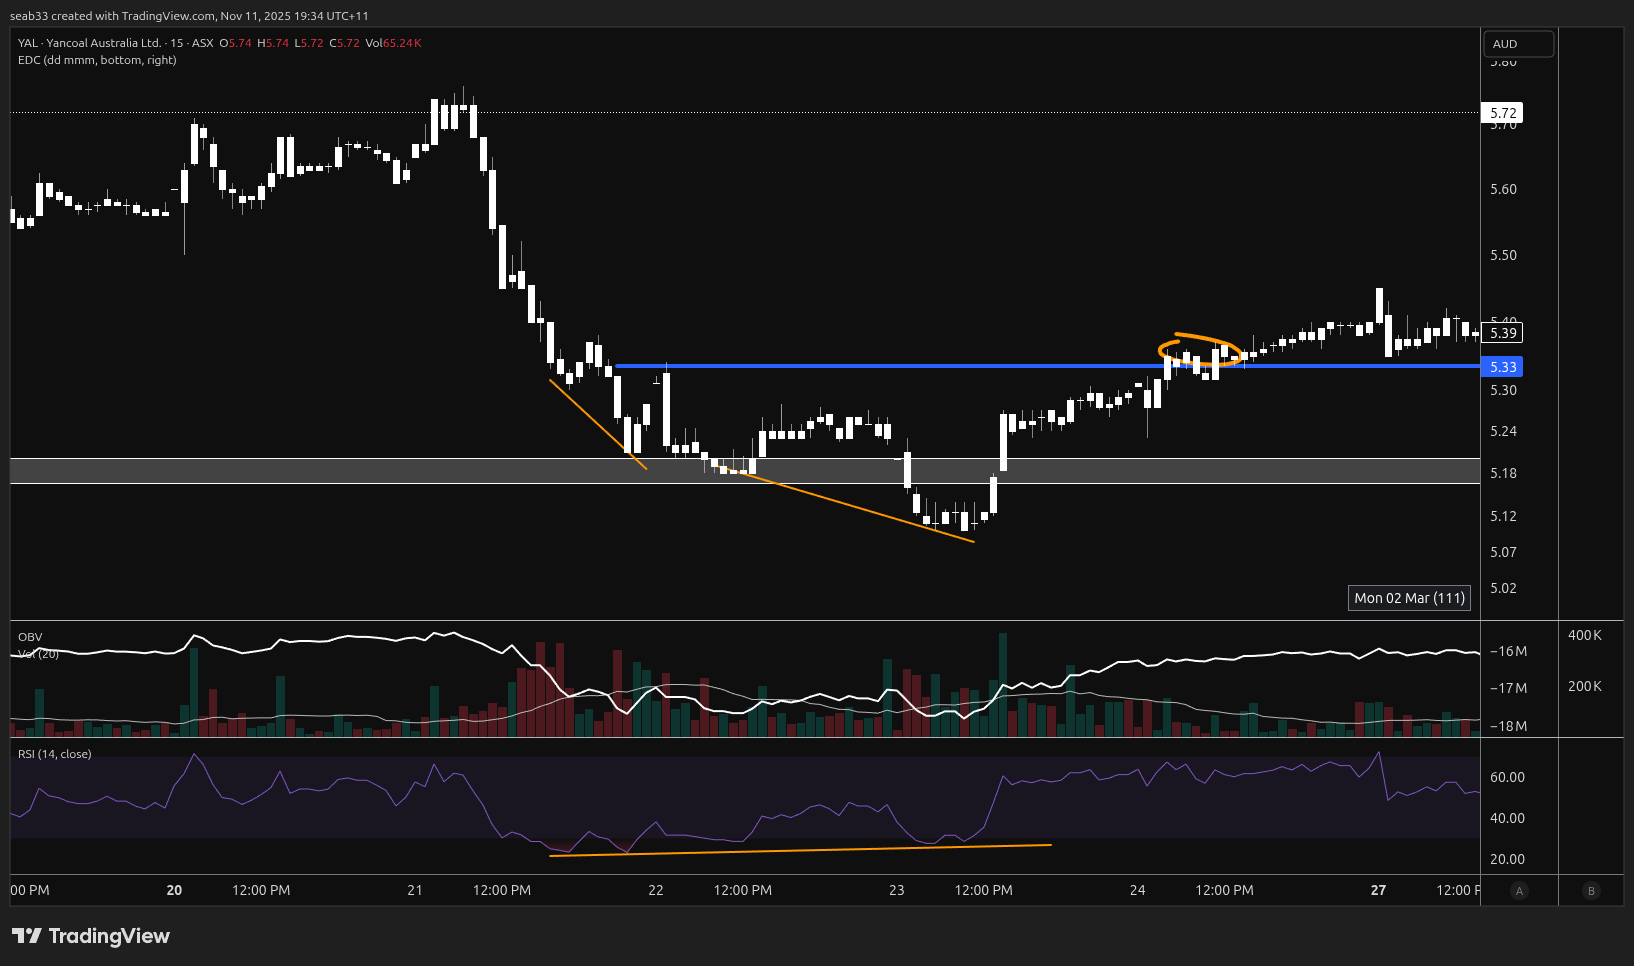Select the blue 5.33 price line label
The width and height of the screenshot is (1634, 966).
click(1502, 367)
